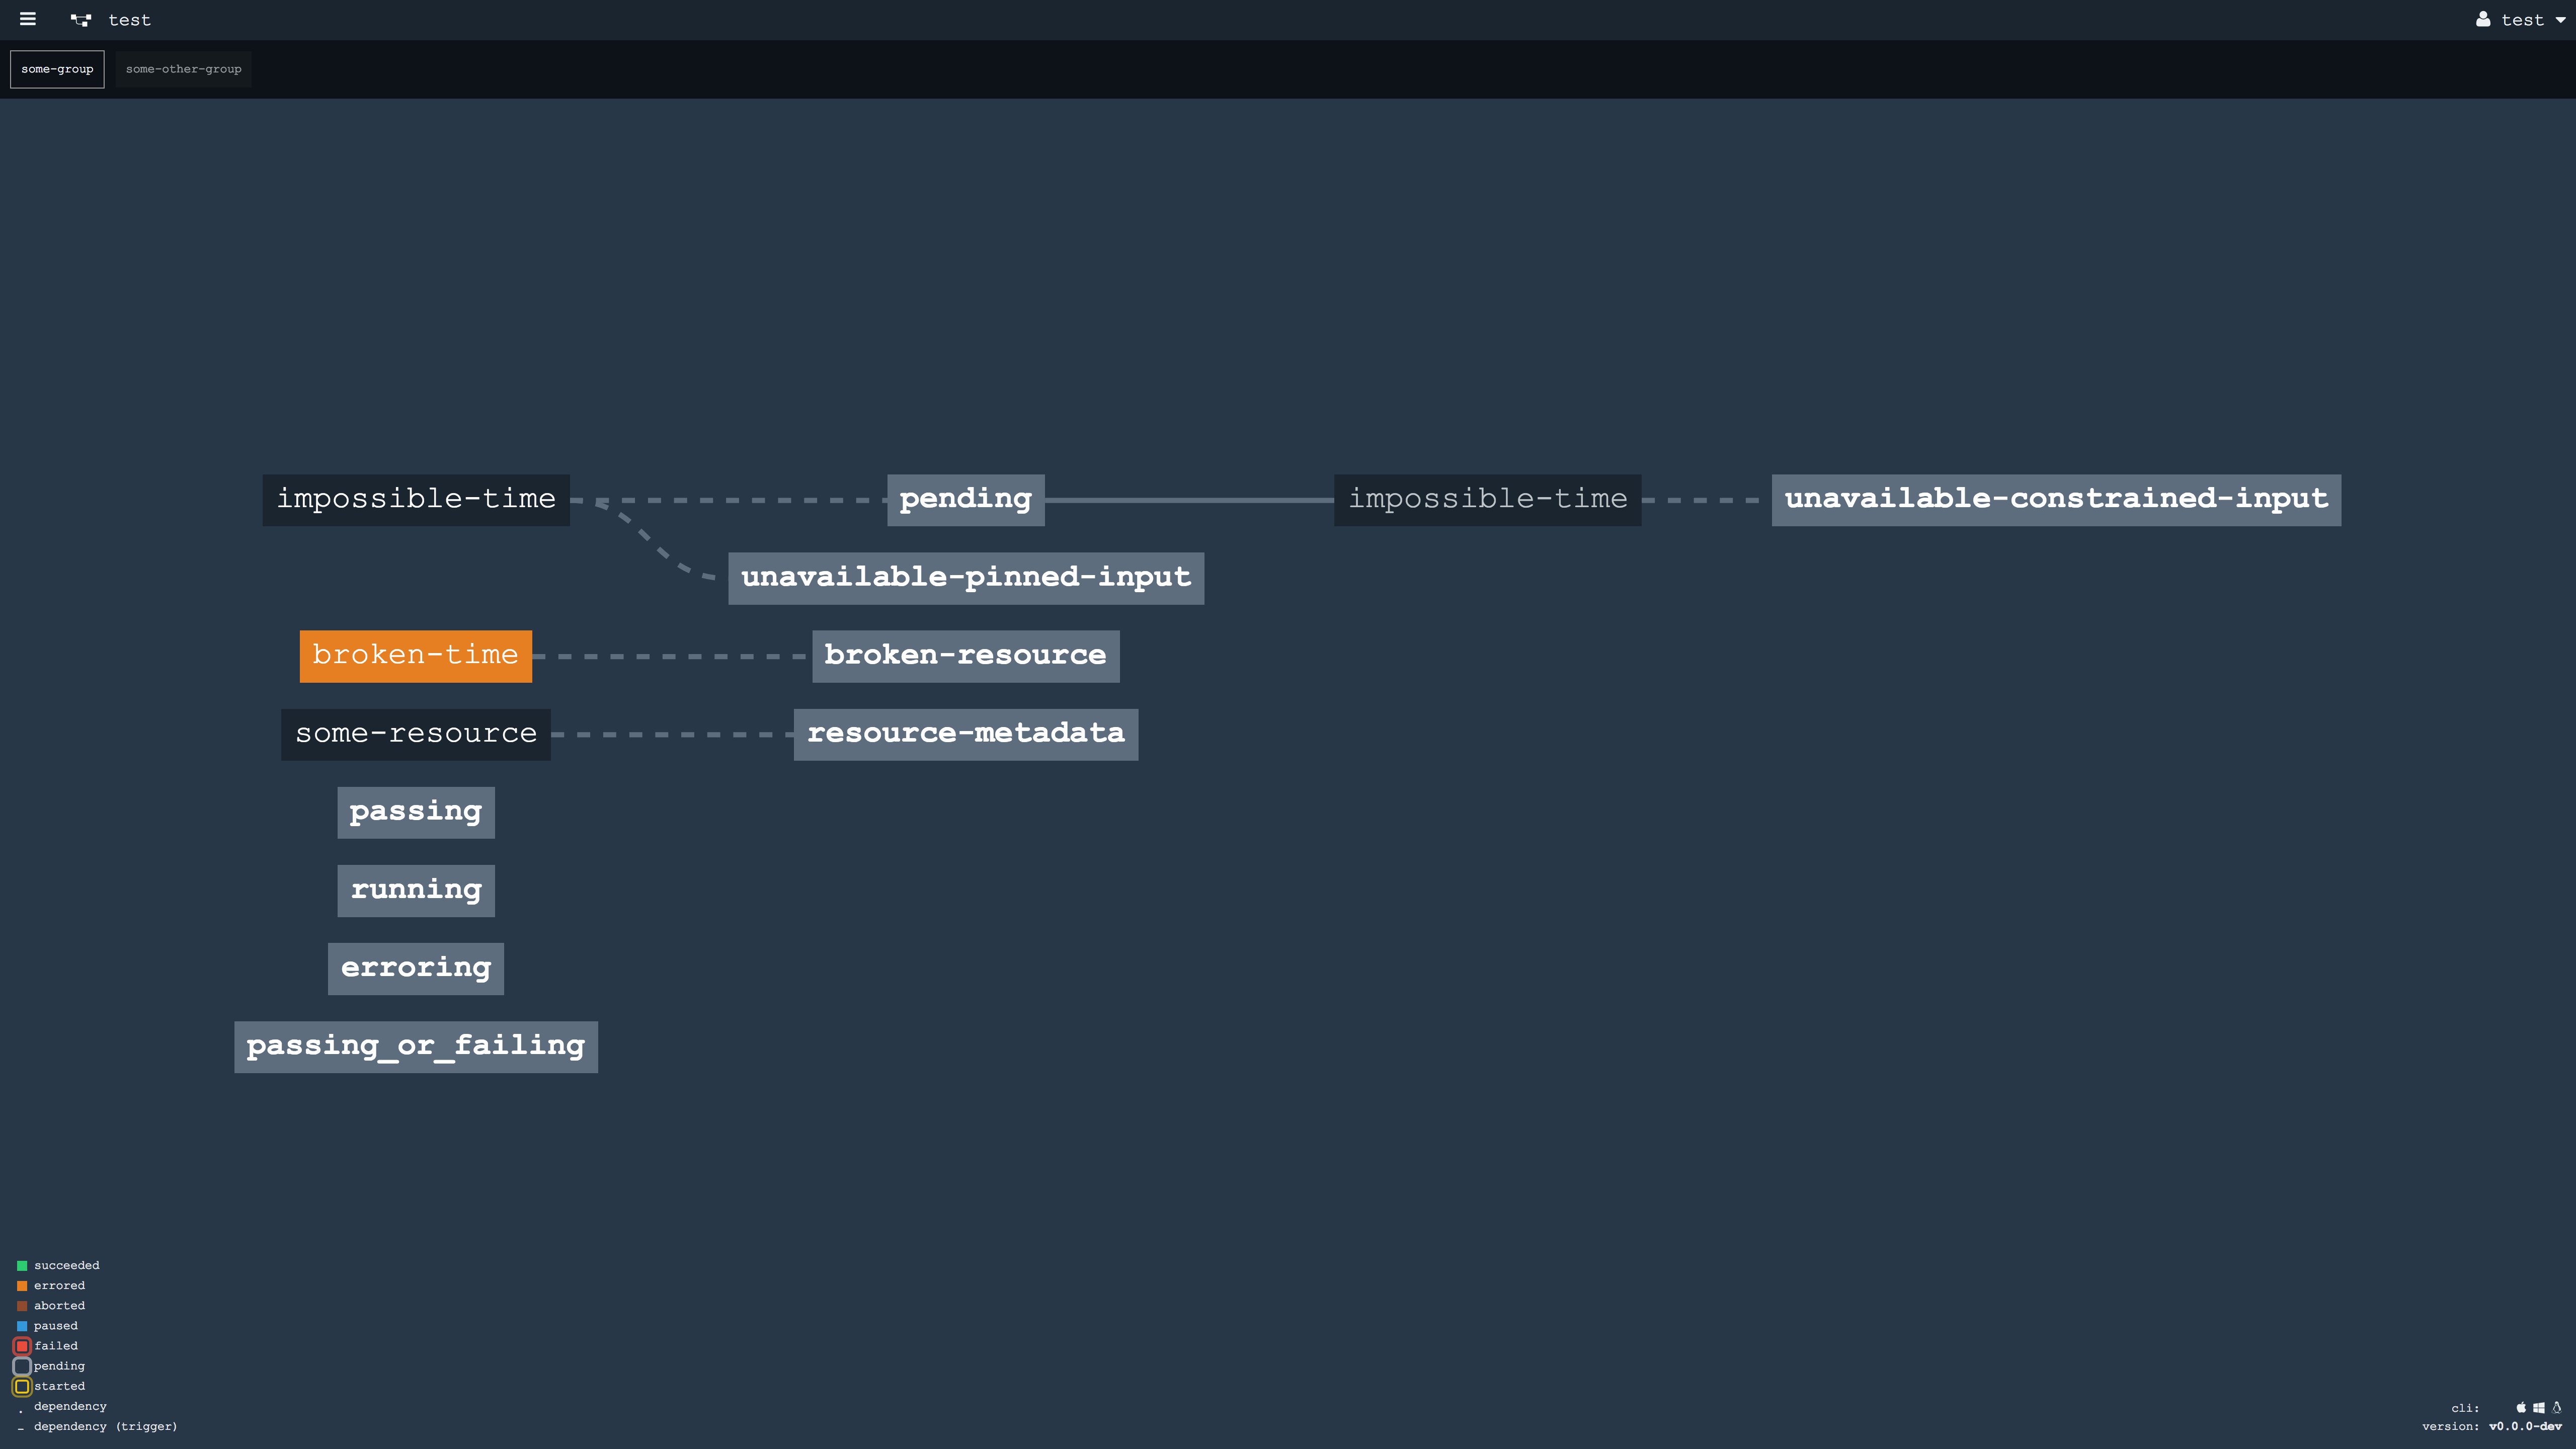Open the passing_or_failing job node
Viewport: 2576px width, 1449px height.
[x=416, y=1046]
